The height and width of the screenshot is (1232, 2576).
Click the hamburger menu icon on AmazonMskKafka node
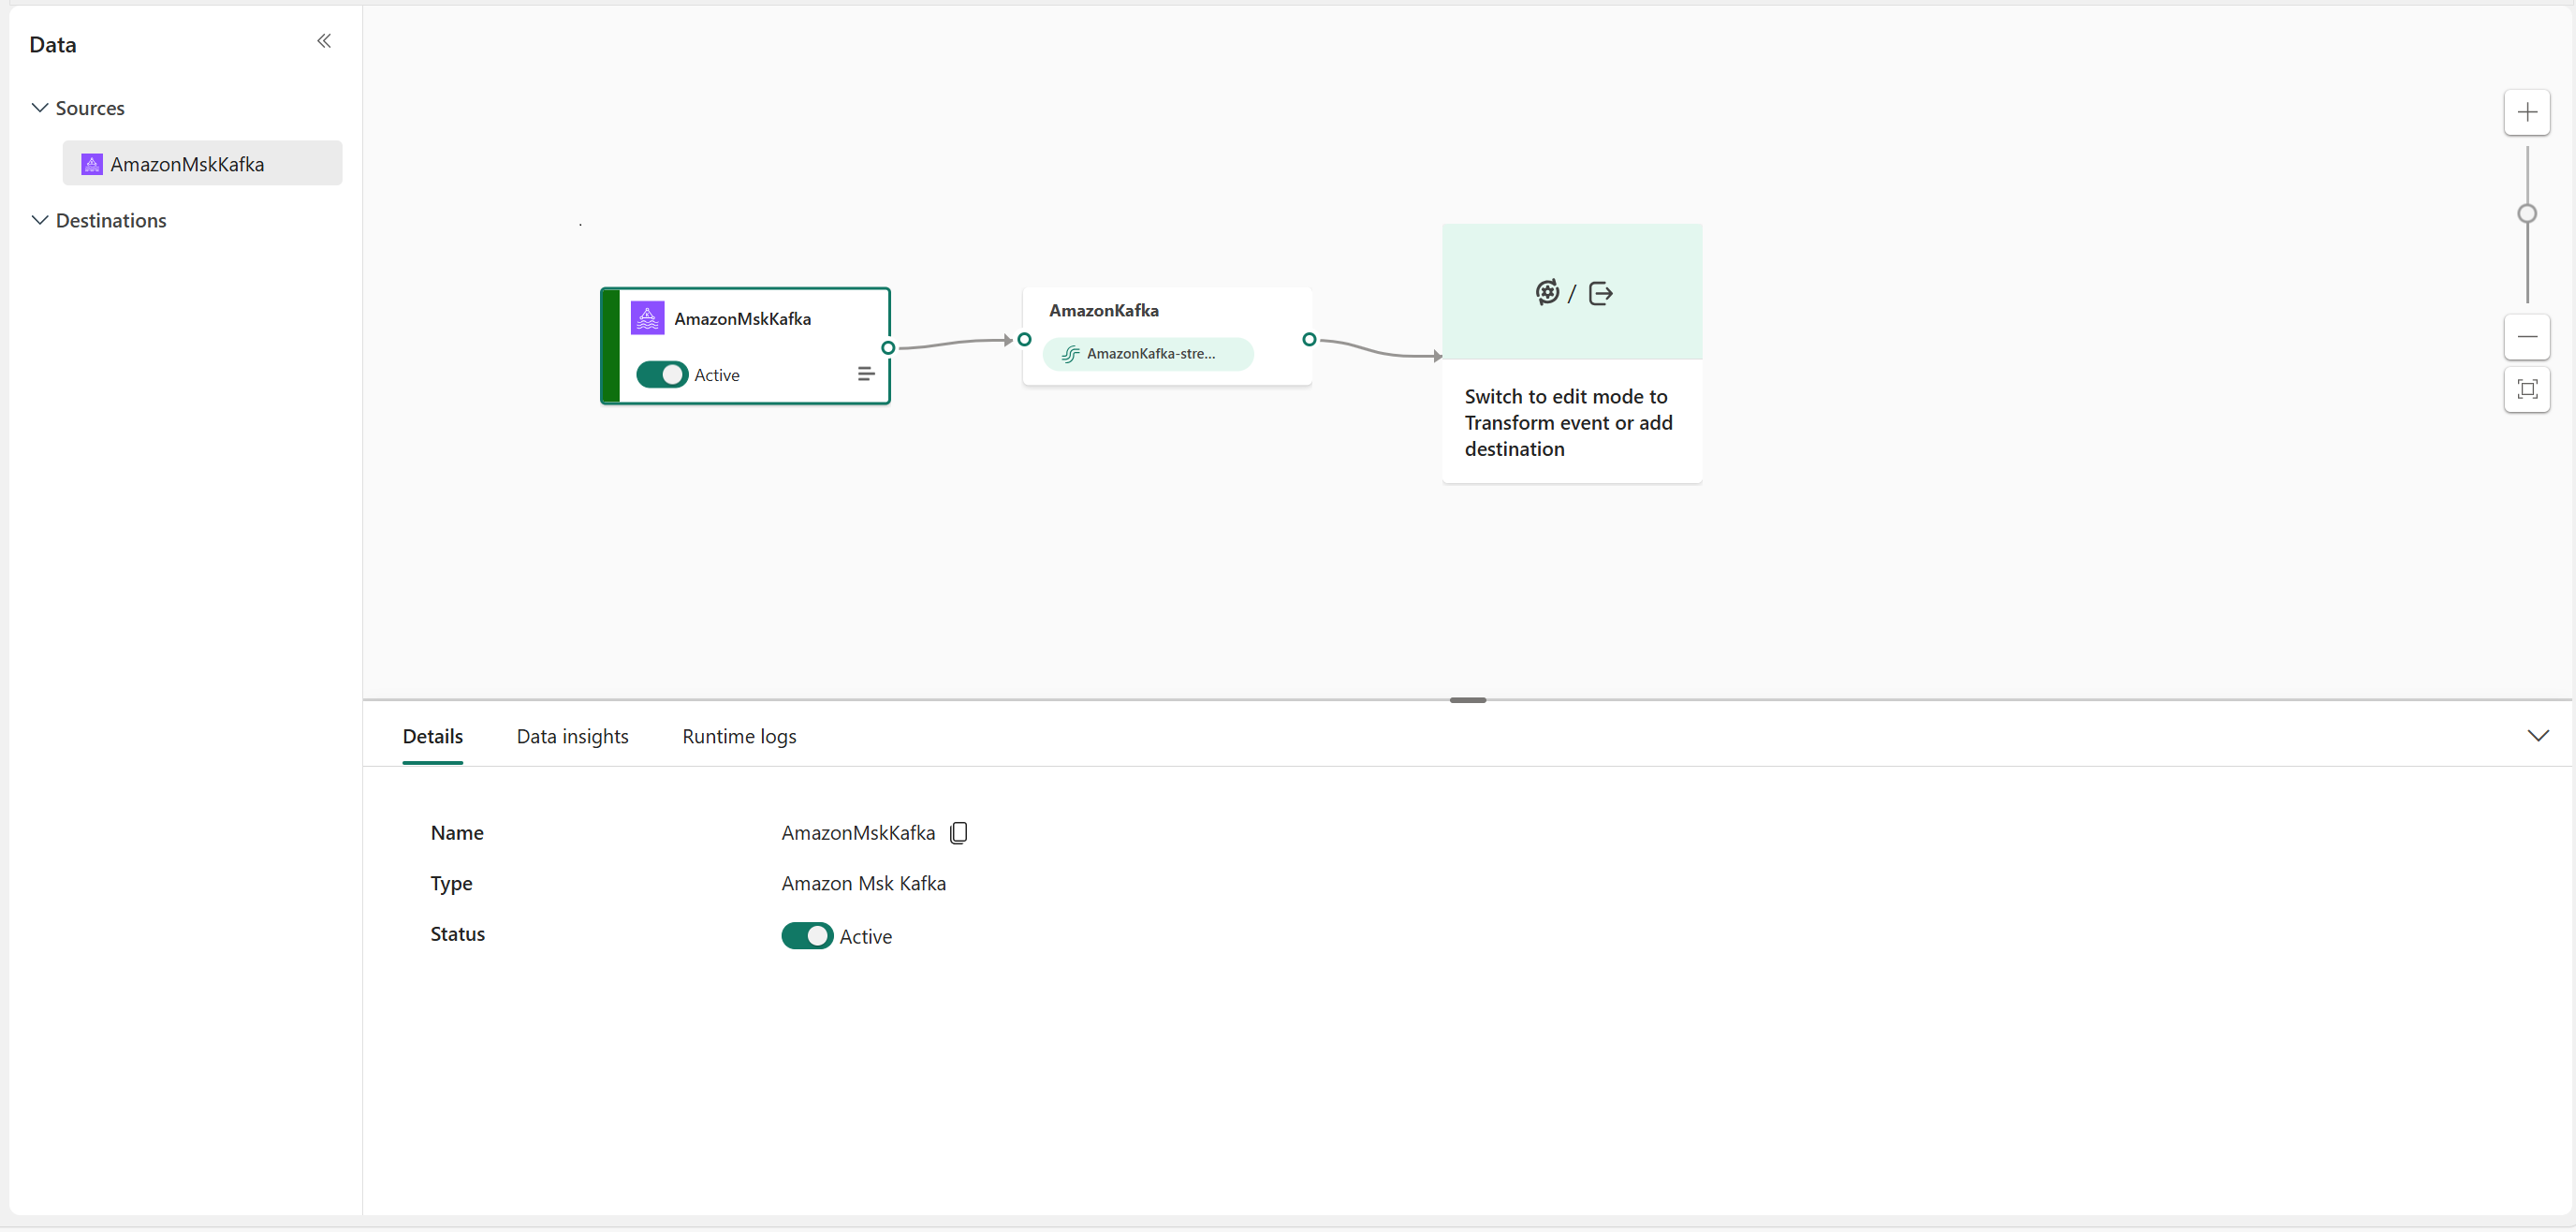(x=866, y=373)
